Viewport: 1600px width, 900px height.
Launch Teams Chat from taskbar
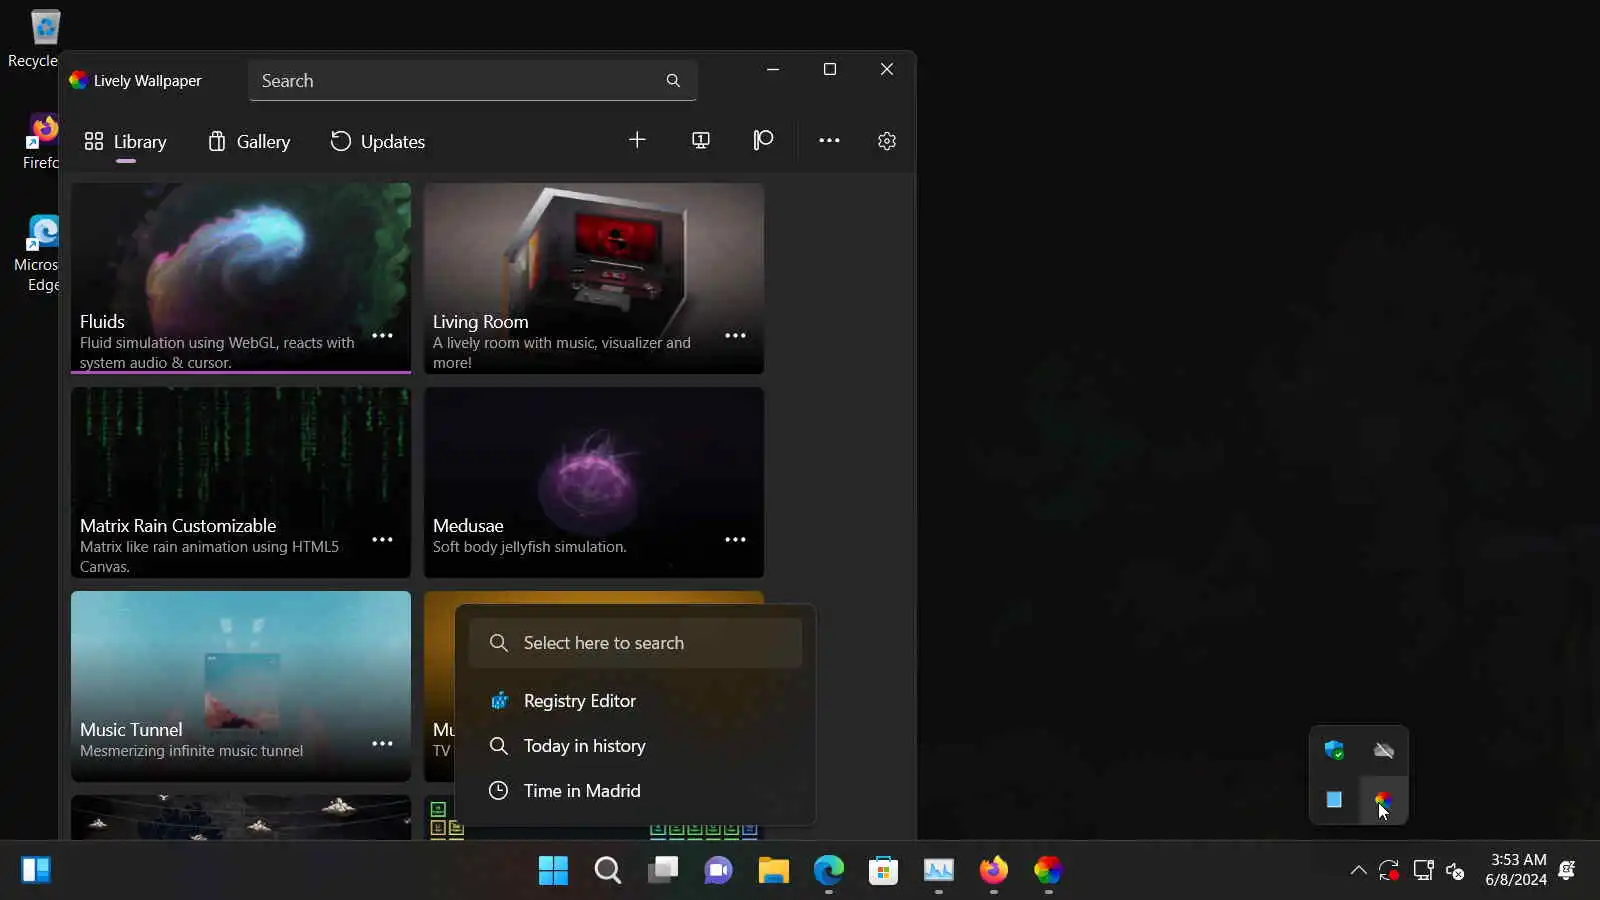coord(718,871)
